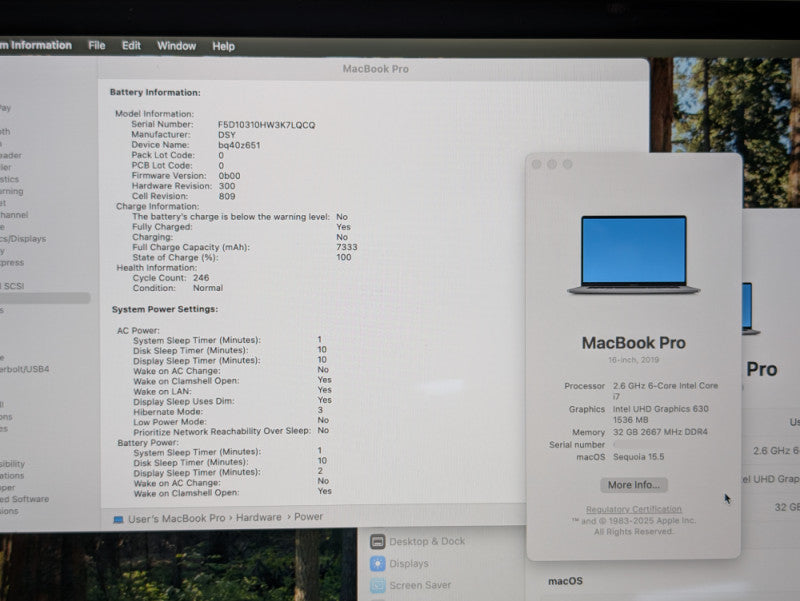Open the Window menu
This screenshot has width=800, height=601.
coord(177,46)
